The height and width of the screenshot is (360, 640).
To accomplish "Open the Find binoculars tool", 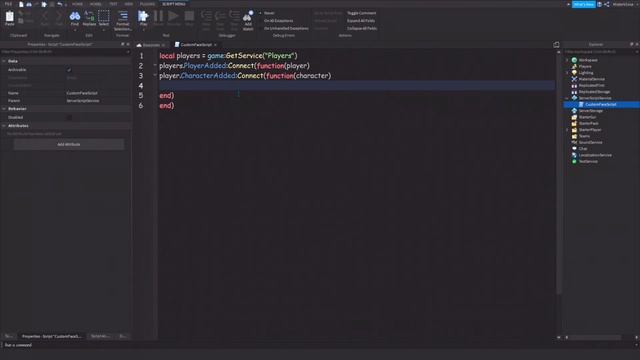I will [75, 18].
